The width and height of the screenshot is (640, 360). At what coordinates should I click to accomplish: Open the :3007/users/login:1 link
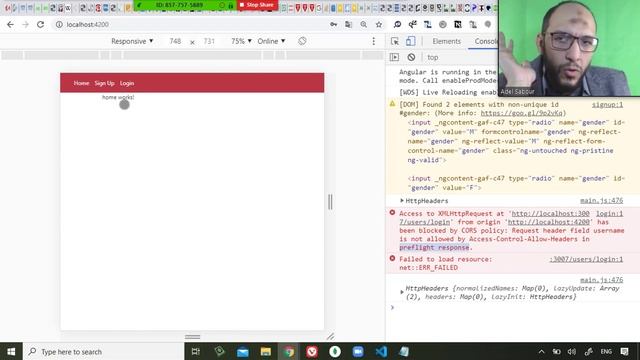(586, 259)
